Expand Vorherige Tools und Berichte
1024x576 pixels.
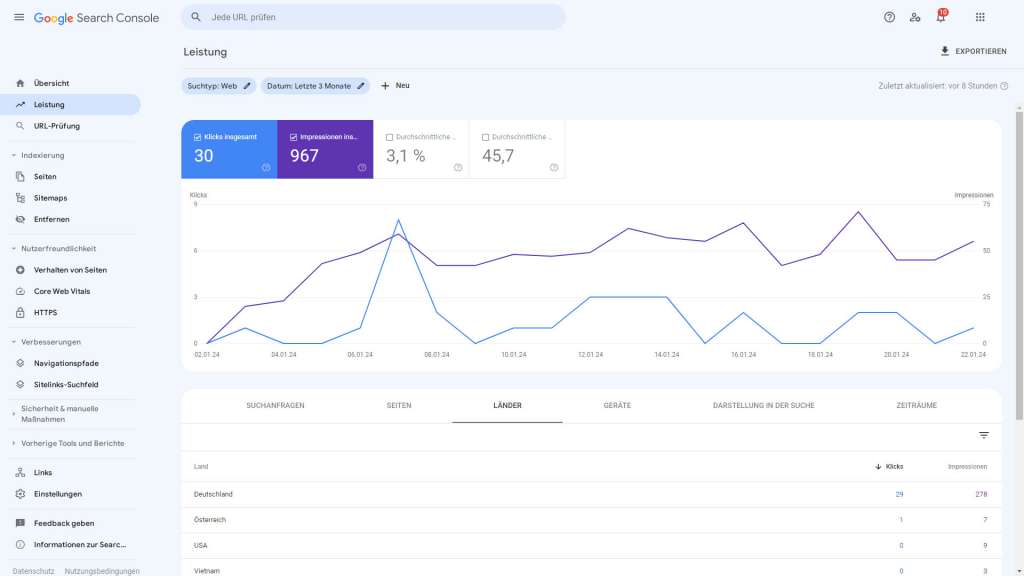[x=12, y=442]
